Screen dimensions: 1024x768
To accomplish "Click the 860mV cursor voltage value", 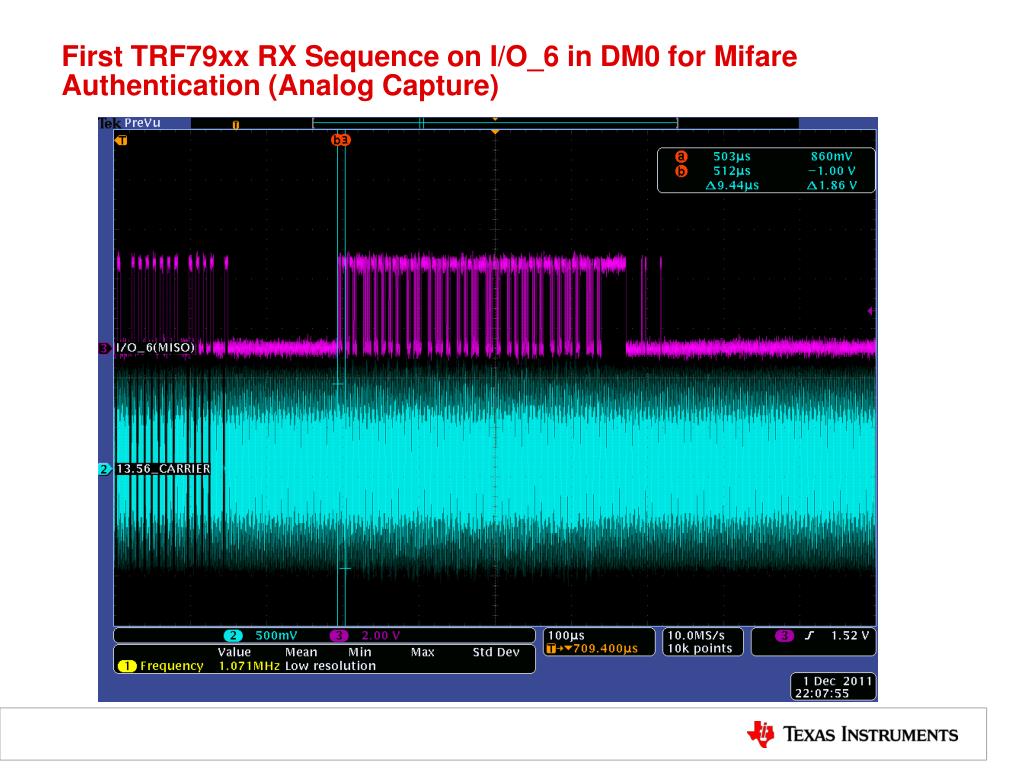I will pyautogui.click(x=831, y=157).
